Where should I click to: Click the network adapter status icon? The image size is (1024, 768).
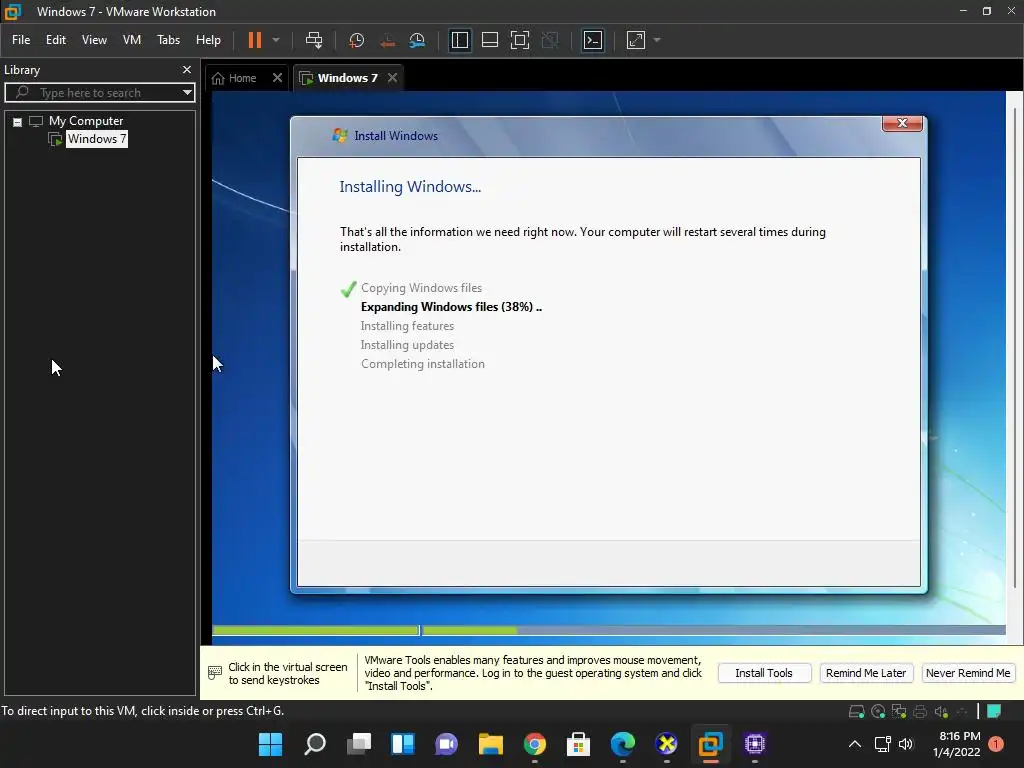pyautogui.click(x=899, y=711)
